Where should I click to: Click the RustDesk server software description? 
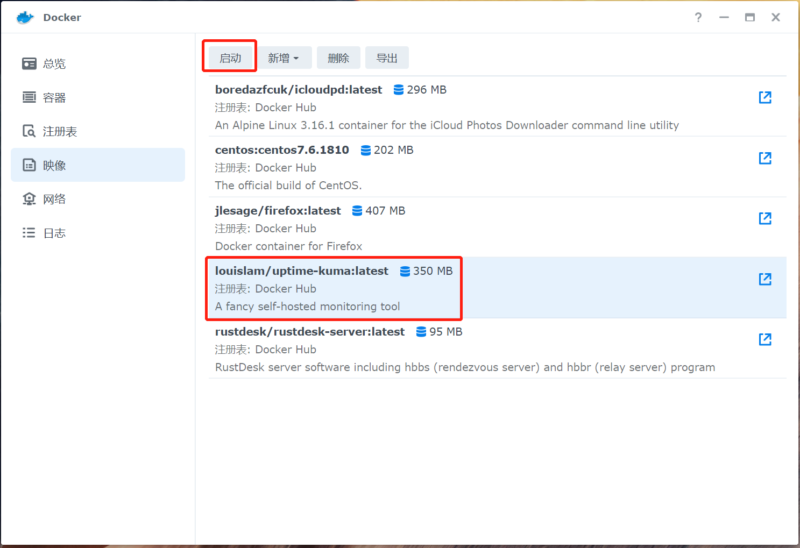[x=465, y=367]
